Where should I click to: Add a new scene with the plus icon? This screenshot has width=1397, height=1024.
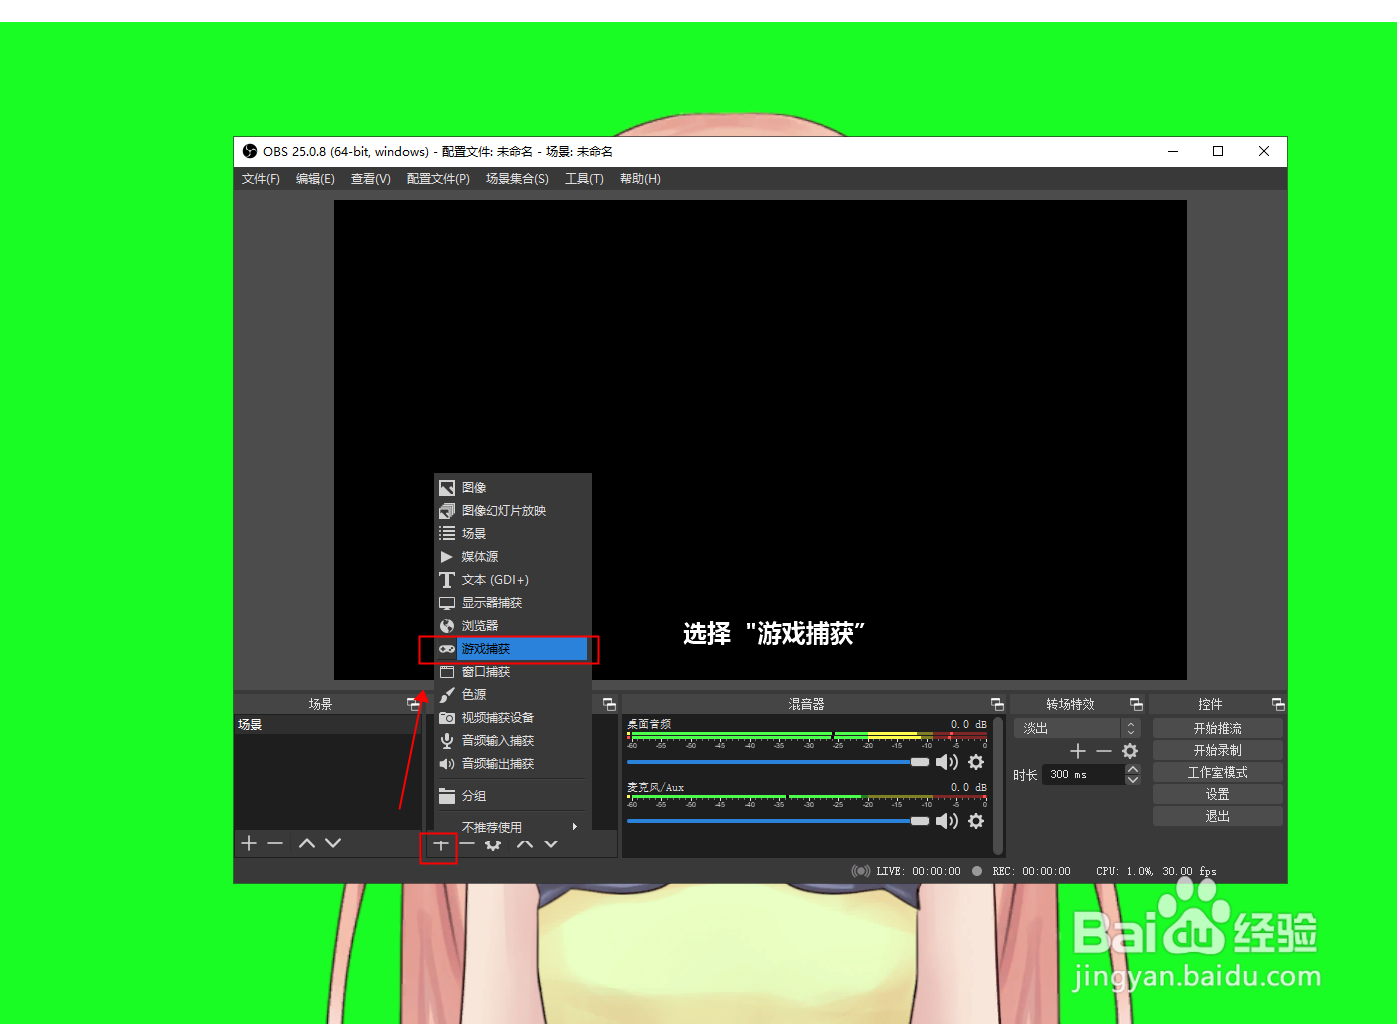(x=249, y=844)
